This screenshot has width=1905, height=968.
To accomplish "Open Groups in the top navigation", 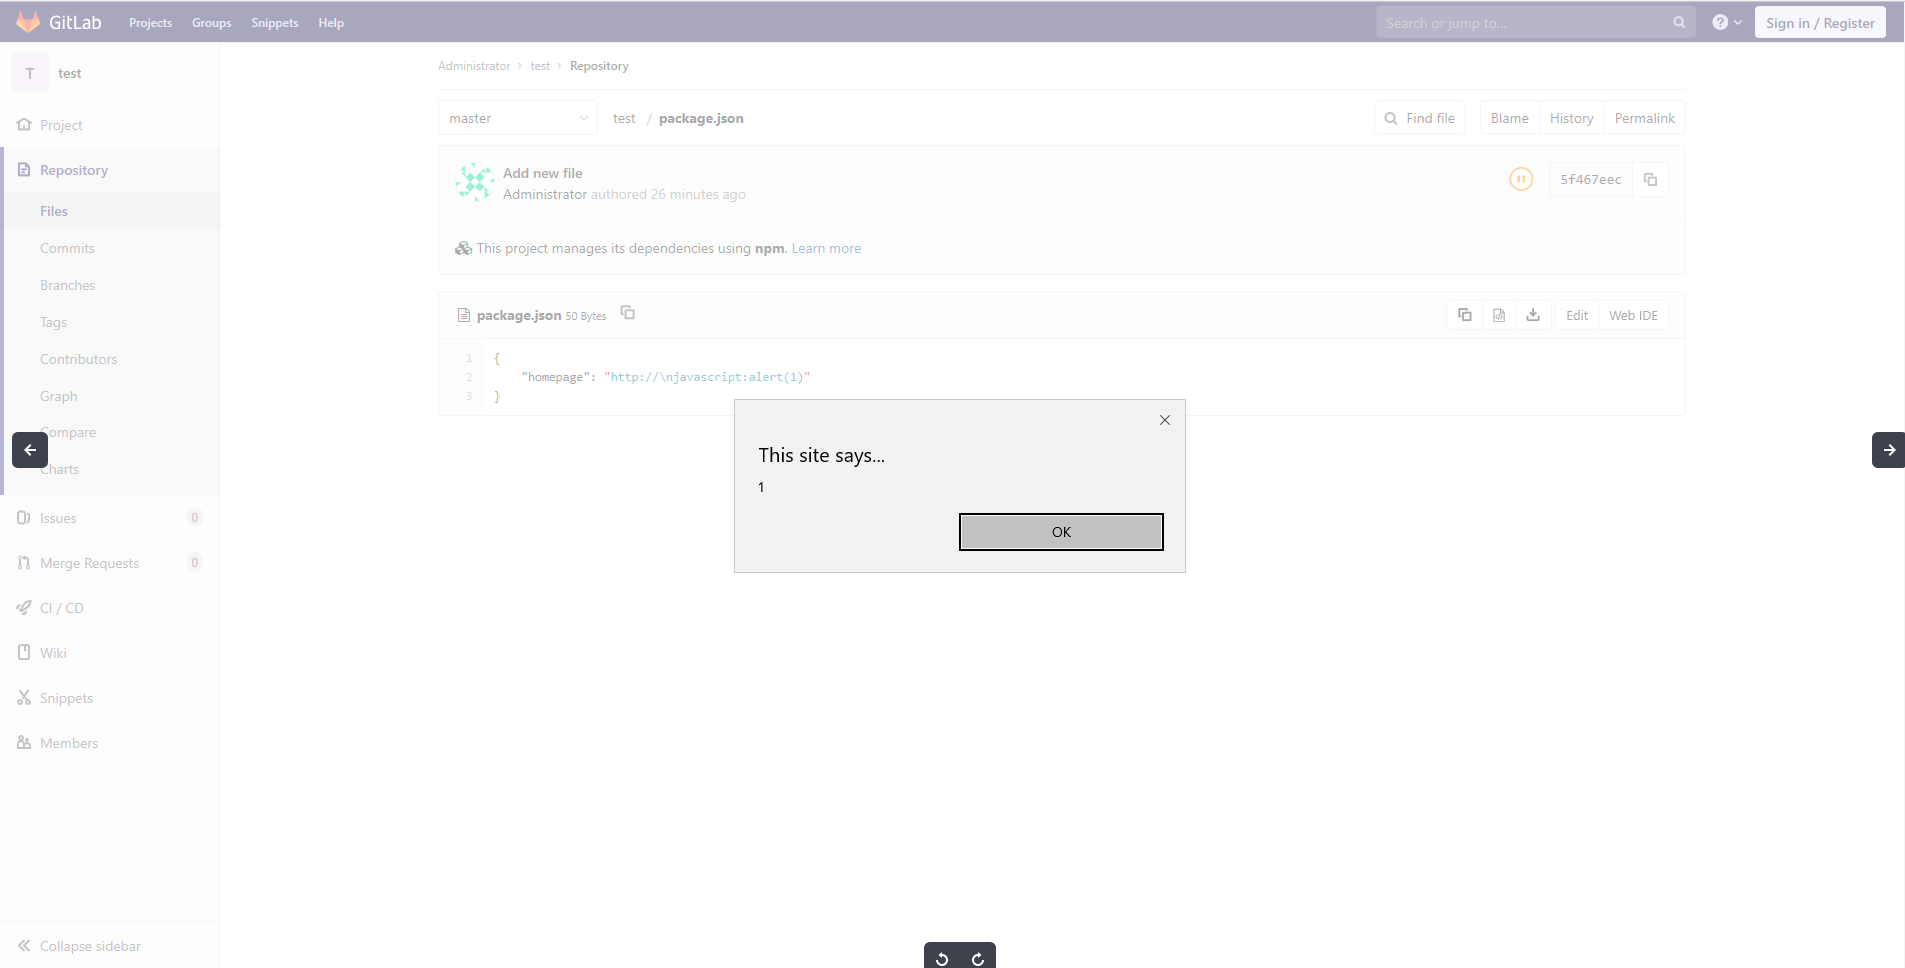I will pos(211,23).
